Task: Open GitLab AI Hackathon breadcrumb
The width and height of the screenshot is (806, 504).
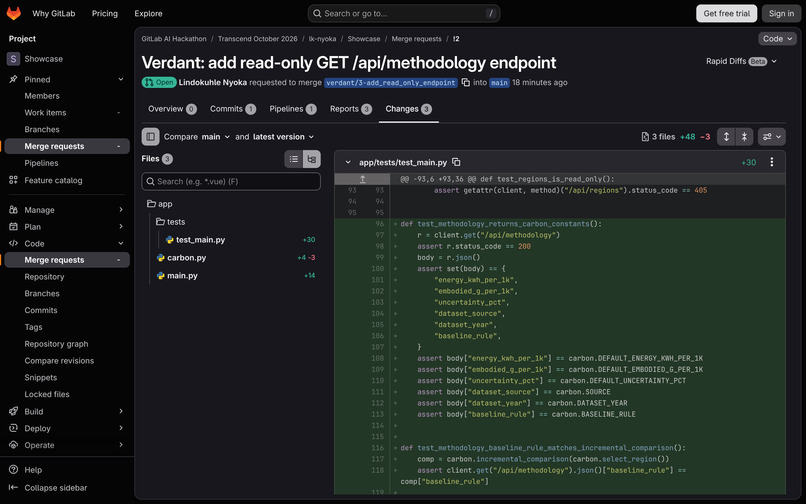Action: pyautogui.click(x=174, y=39)
